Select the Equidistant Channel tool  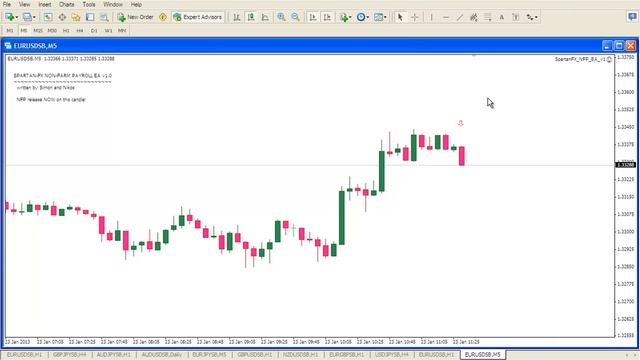click(x=474, y=17)
